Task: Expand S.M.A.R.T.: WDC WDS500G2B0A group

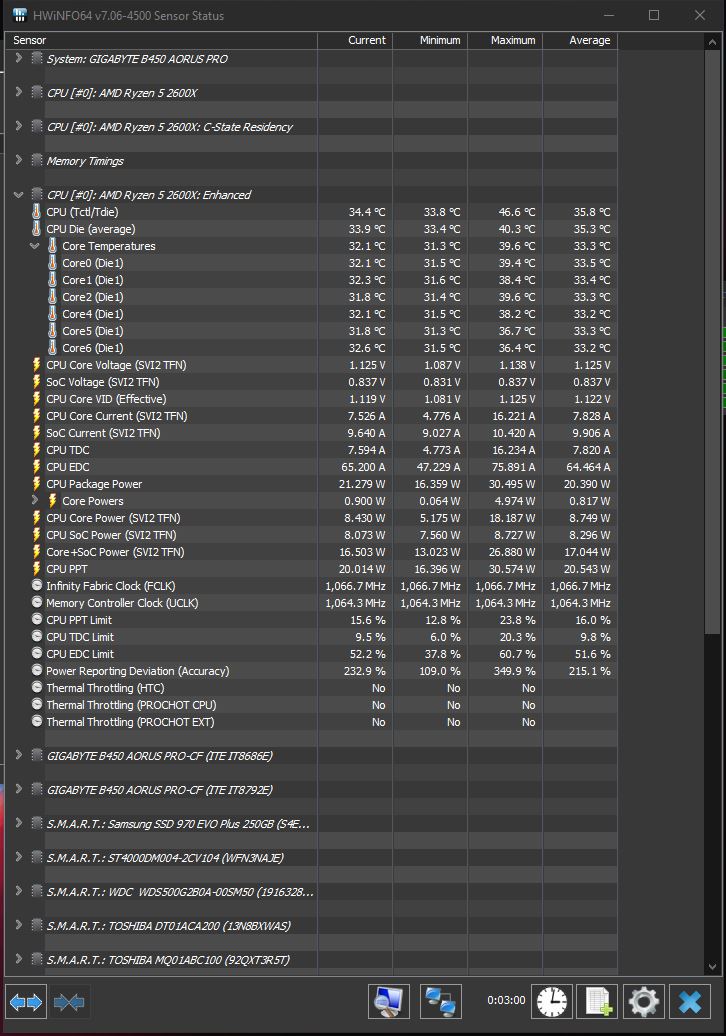Action: [x=18, y=891]
